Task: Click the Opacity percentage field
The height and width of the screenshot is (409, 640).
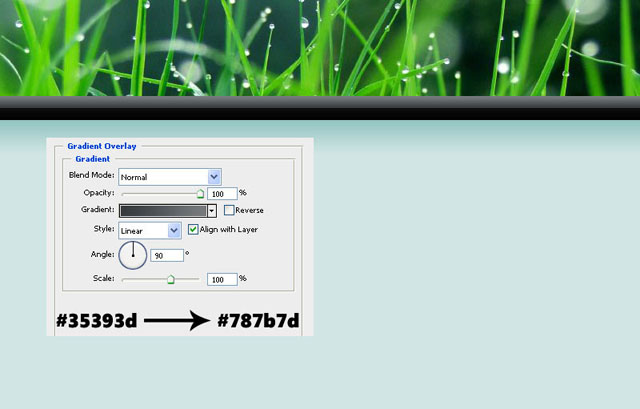Action: (222, 193)
